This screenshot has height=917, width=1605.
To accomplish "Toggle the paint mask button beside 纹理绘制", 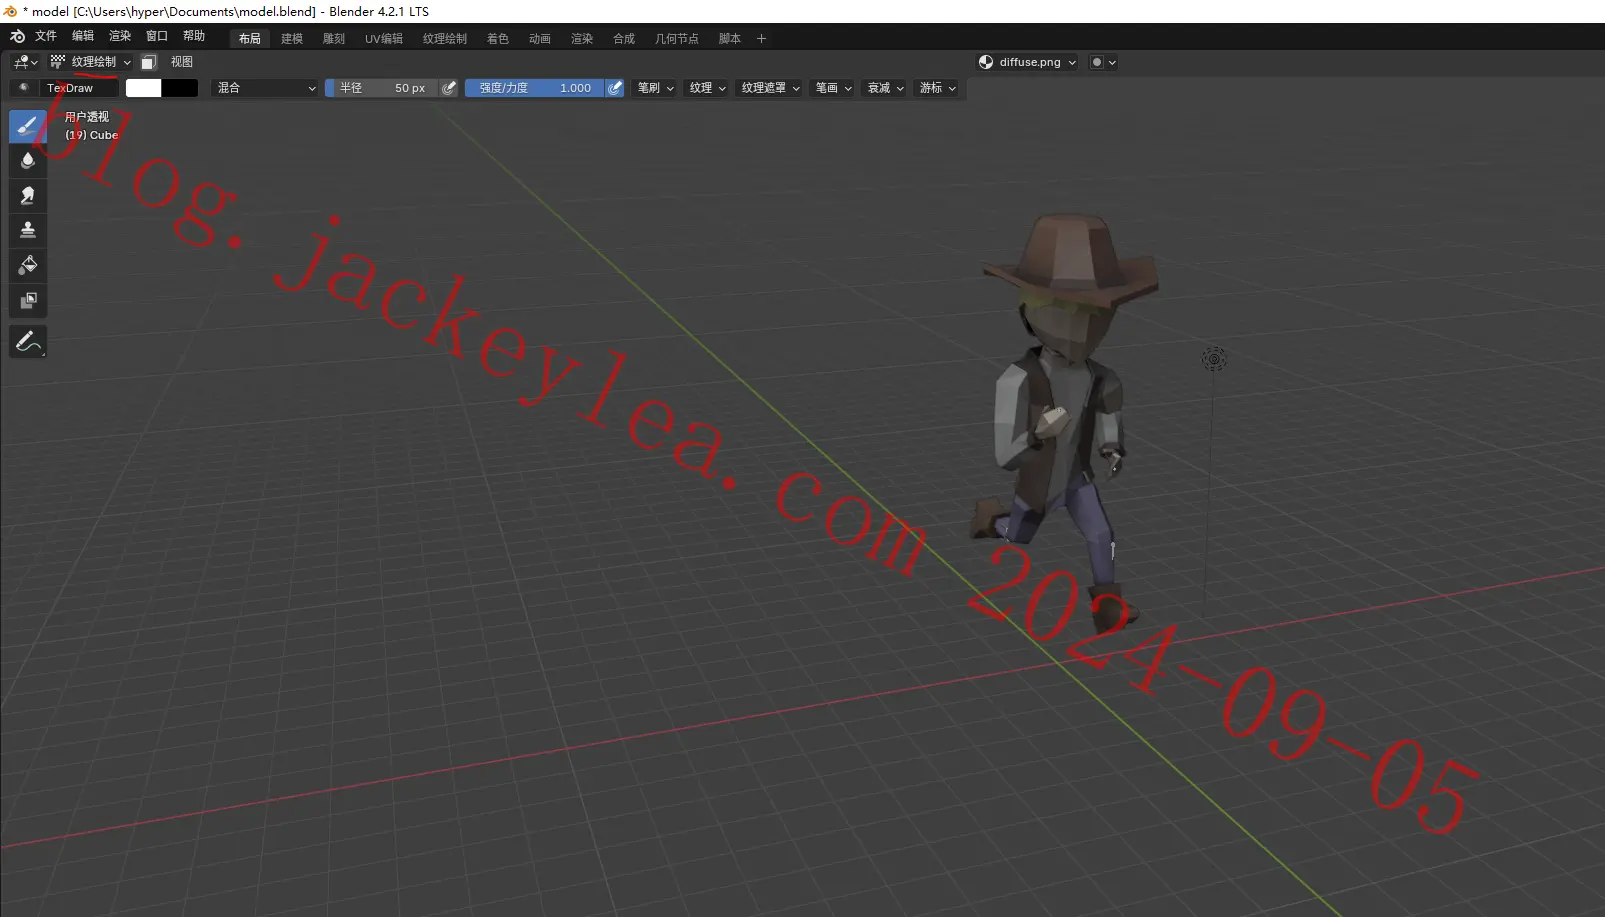I will click(148, 62).
